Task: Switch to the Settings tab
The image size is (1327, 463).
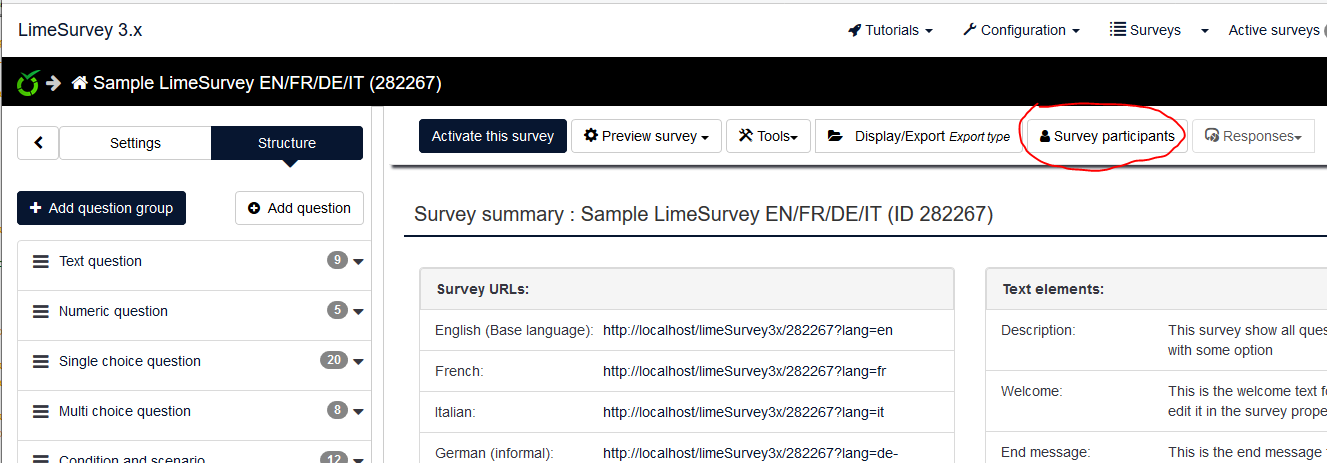Action: (x=135, y=143)
